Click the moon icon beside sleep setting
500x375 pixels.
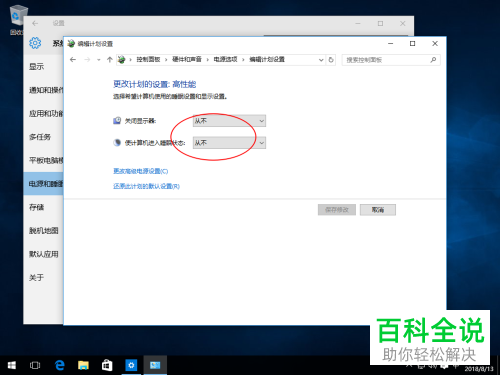pyautogui.click(x=117, y=143)
